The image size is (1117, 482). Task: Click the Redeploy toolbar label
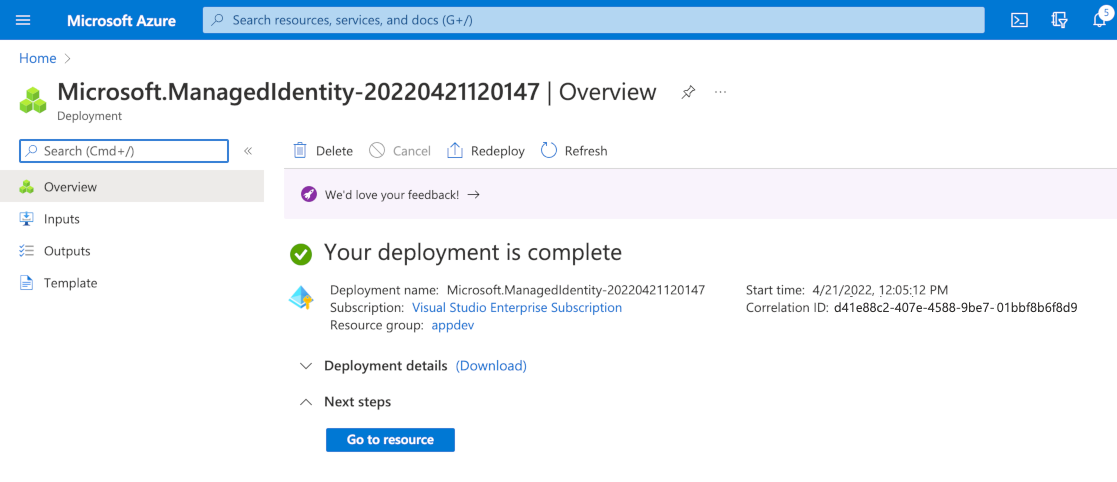(498, 151)
